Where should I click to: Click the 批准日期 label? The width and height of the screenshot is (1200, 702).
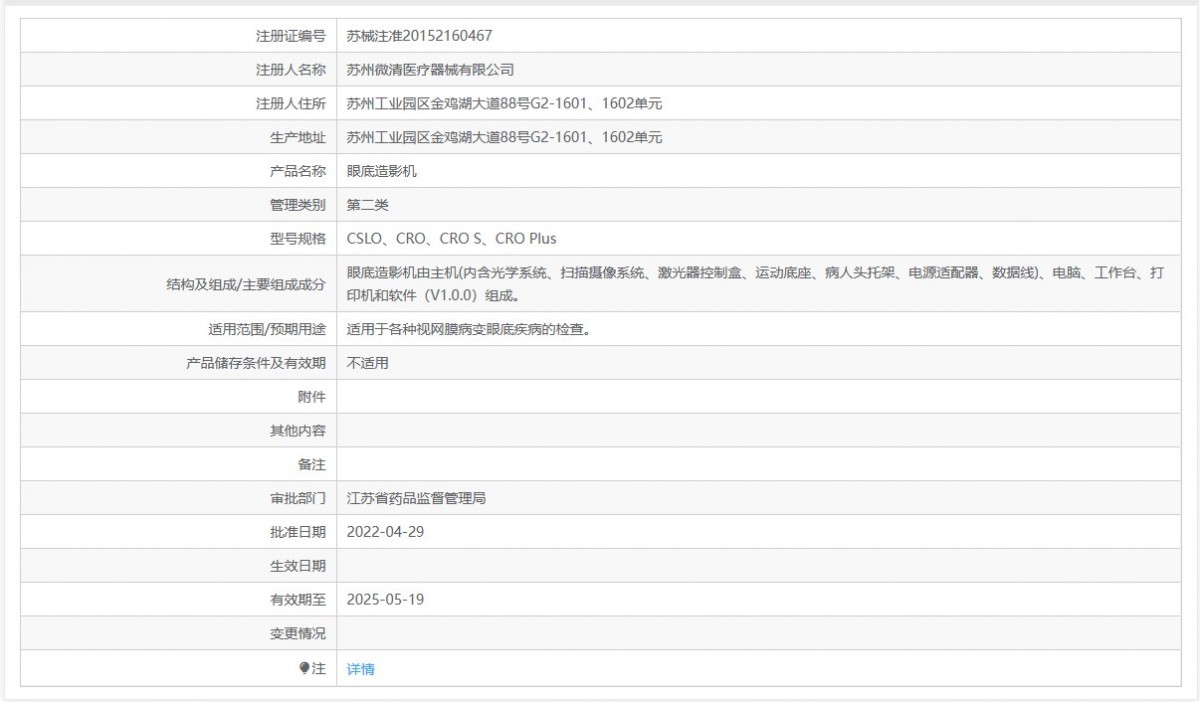point(298,532)
